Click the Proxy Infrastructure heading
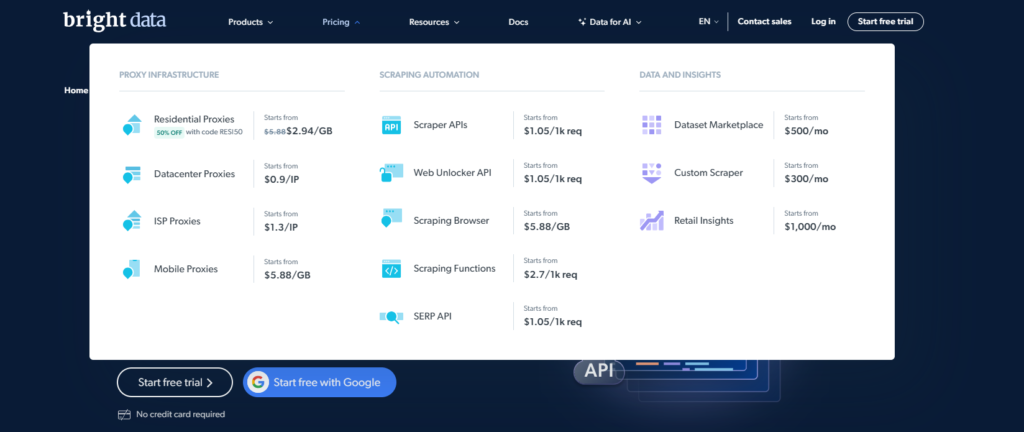Screen dimensions: 1024x432 (169, 75)
